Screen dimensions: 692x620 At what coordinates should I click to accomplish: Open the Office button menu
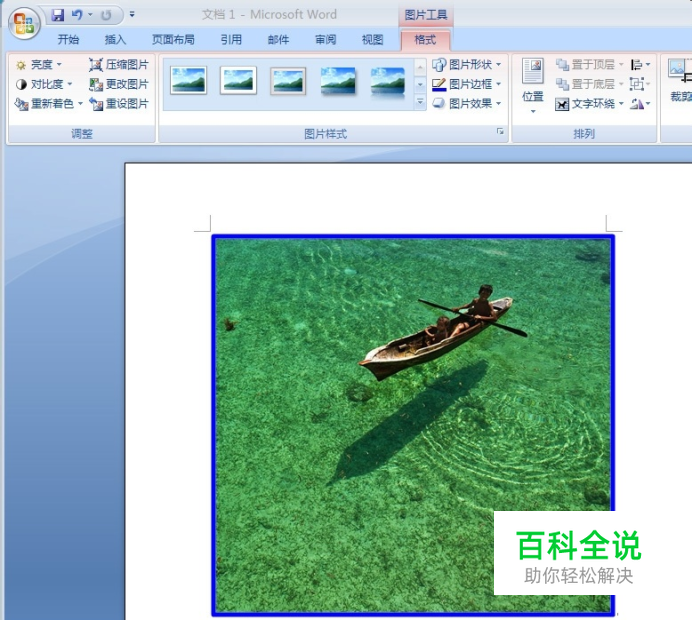[x=24, y=23]
